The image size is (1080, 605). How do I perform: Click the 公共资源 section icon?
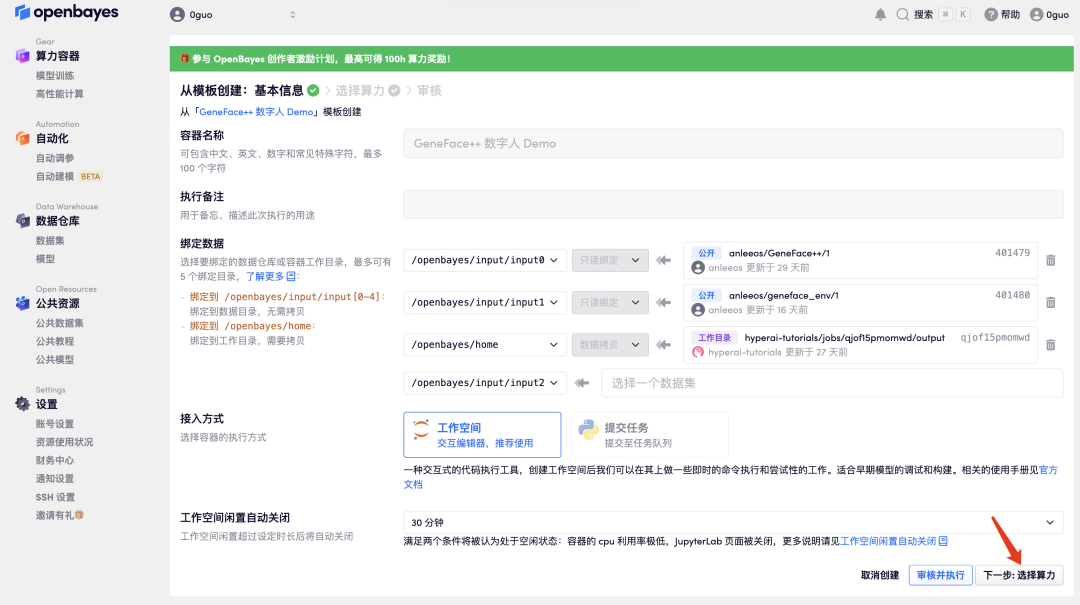(x=24, y=304)
